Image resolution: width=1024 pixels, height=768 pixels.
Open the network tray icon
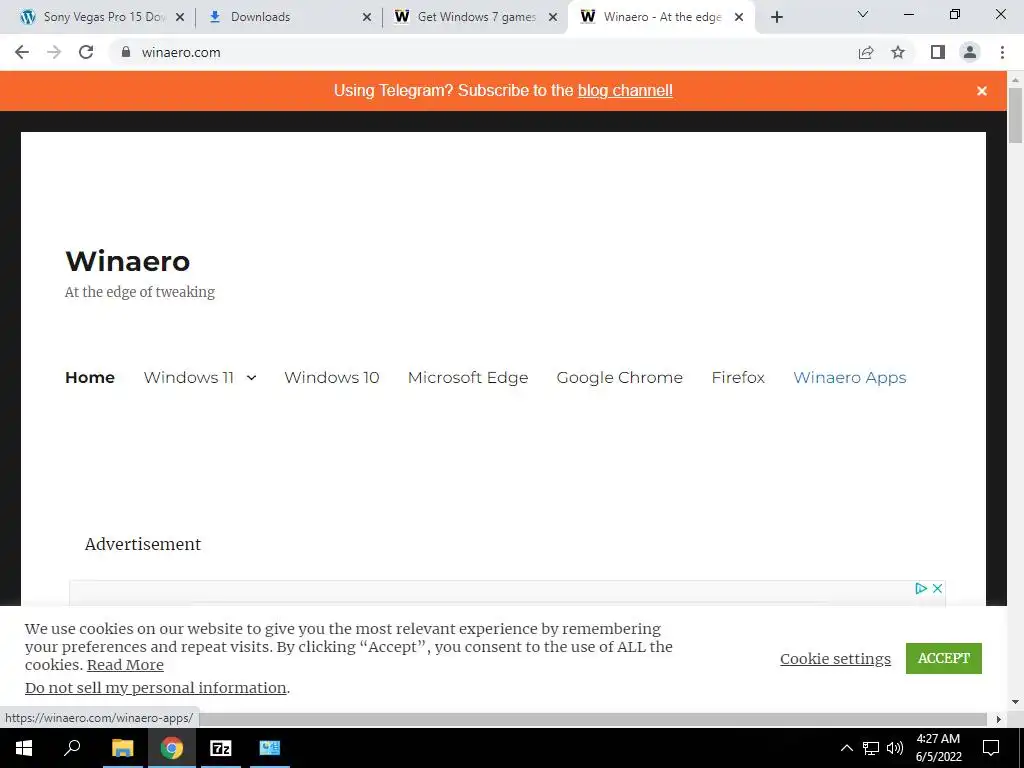pyautogui.click(x=871, y=748)
